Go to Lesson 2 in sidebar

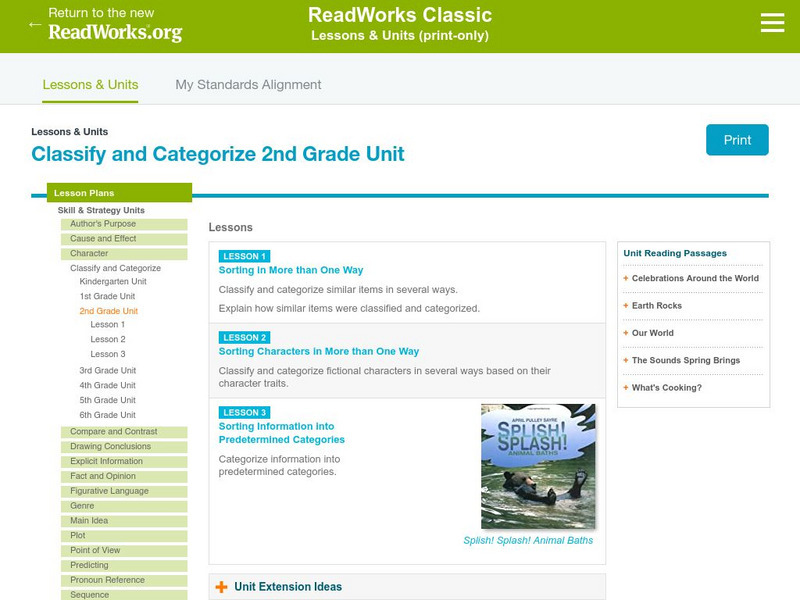[108, 339]
